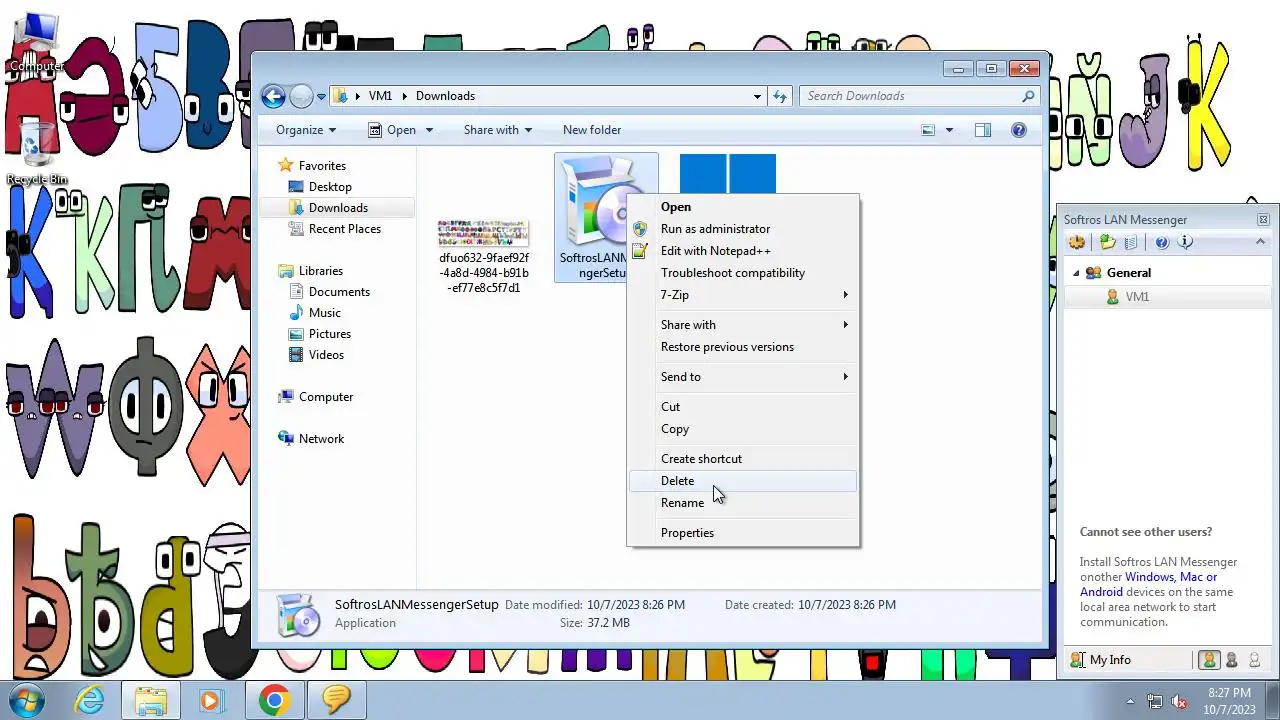Image resolution: width=1280 pixels, height=720 pixels.
Task: Follow the Android link in the Messenger panel
Action: 1102,592
